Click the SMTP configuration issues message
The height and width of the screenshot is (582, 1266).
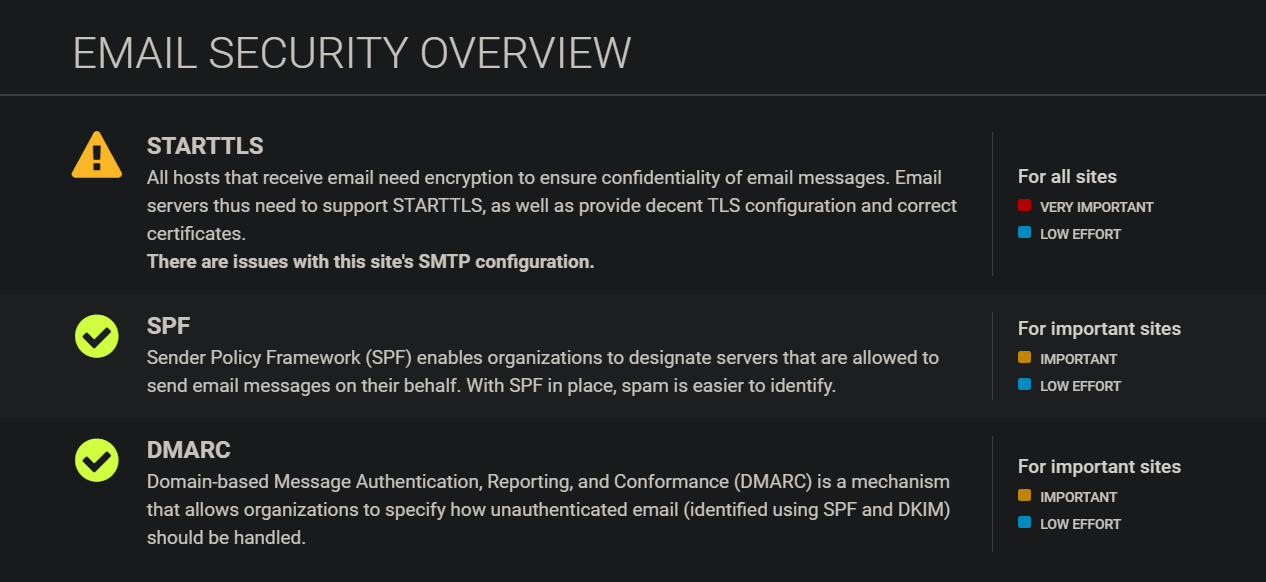point(371,261)
